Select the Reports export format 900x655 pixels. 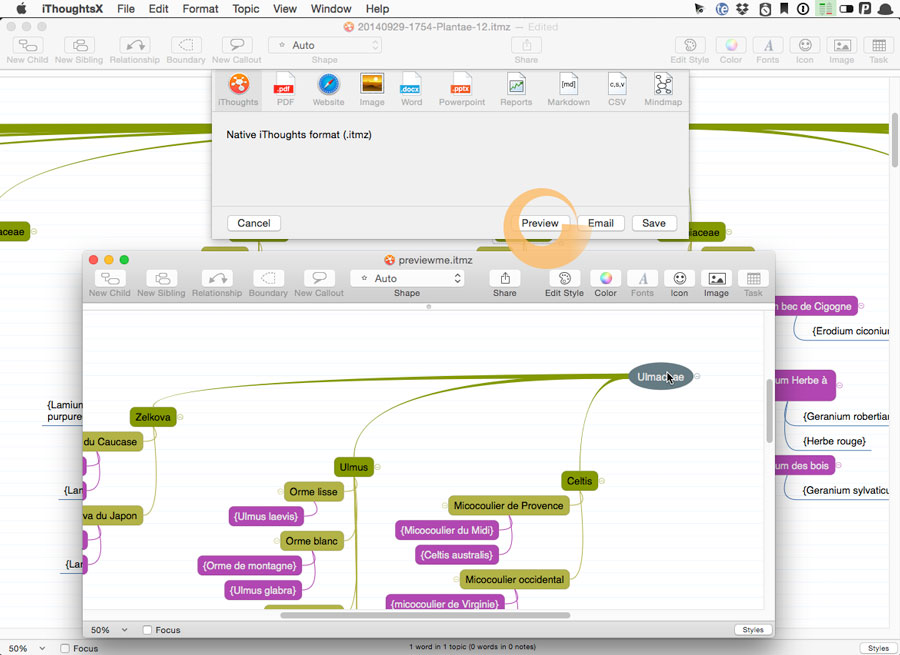tap(516, 90)
